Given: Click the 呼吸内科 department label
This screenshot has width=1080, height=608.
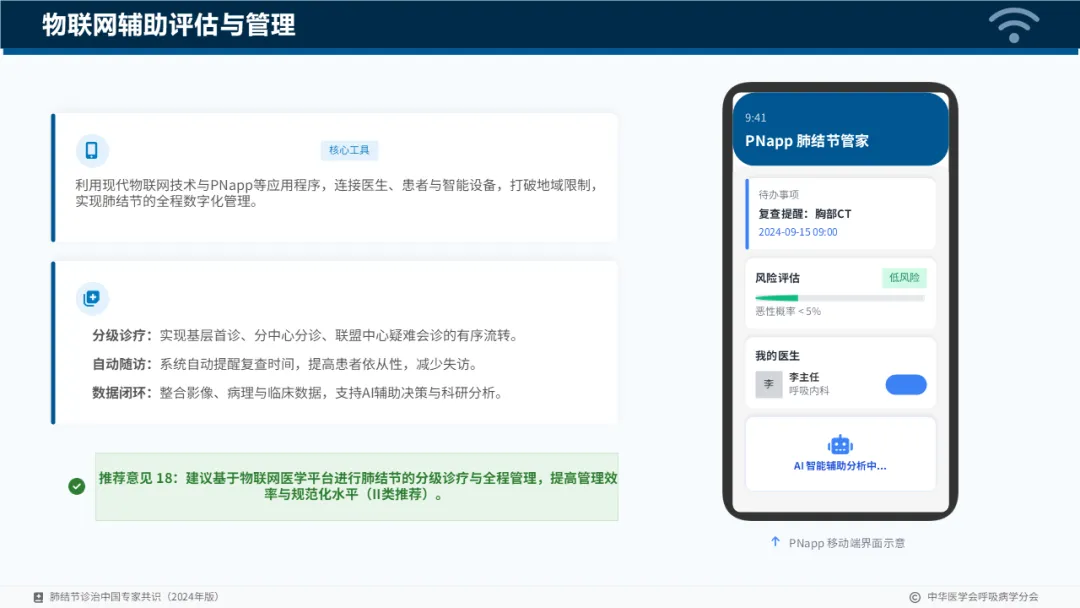Looking at the screenshot, I should (x=809, y=391).
